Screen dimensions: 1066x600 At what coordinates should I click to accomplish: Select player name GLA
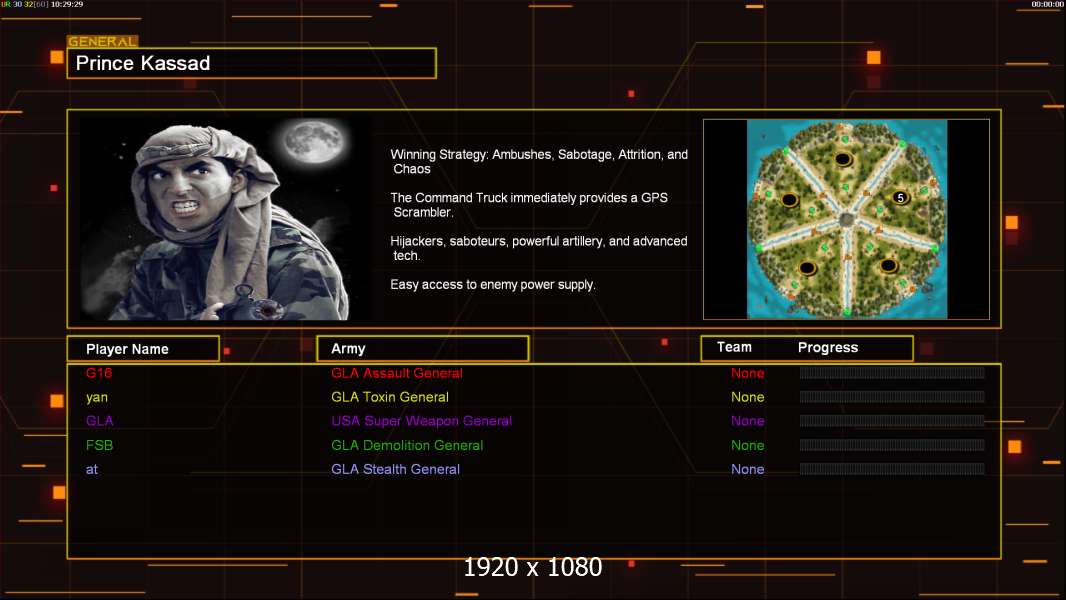coord(99,421)
